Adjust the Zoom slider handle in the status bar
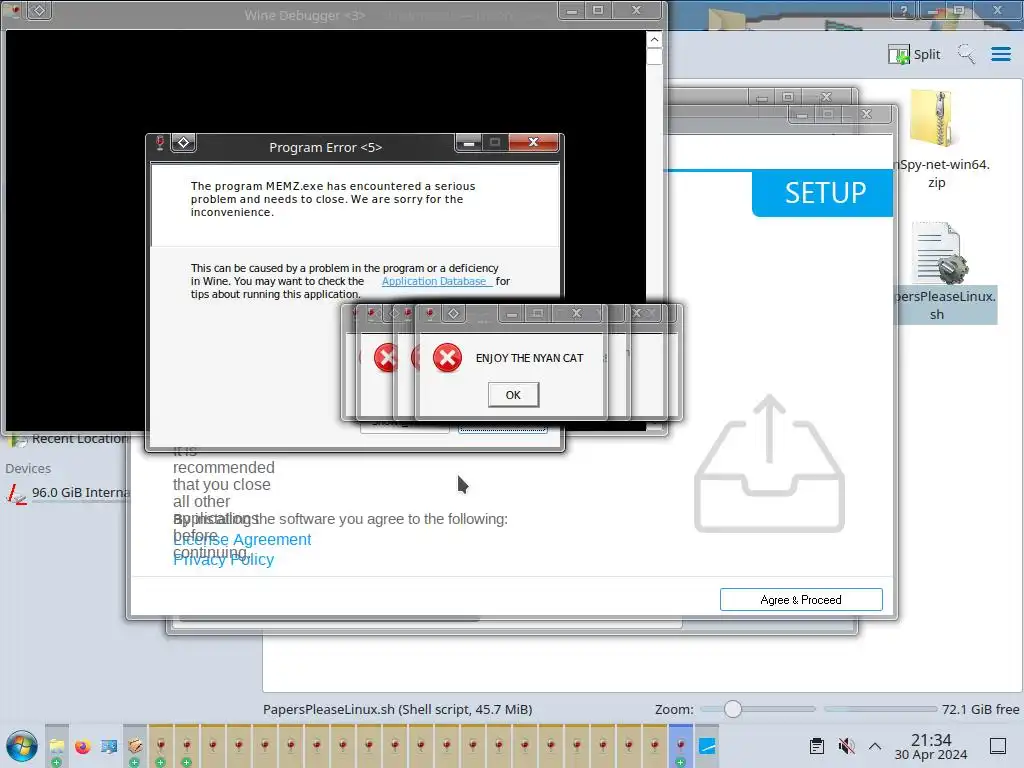 [x=733, y=709]
